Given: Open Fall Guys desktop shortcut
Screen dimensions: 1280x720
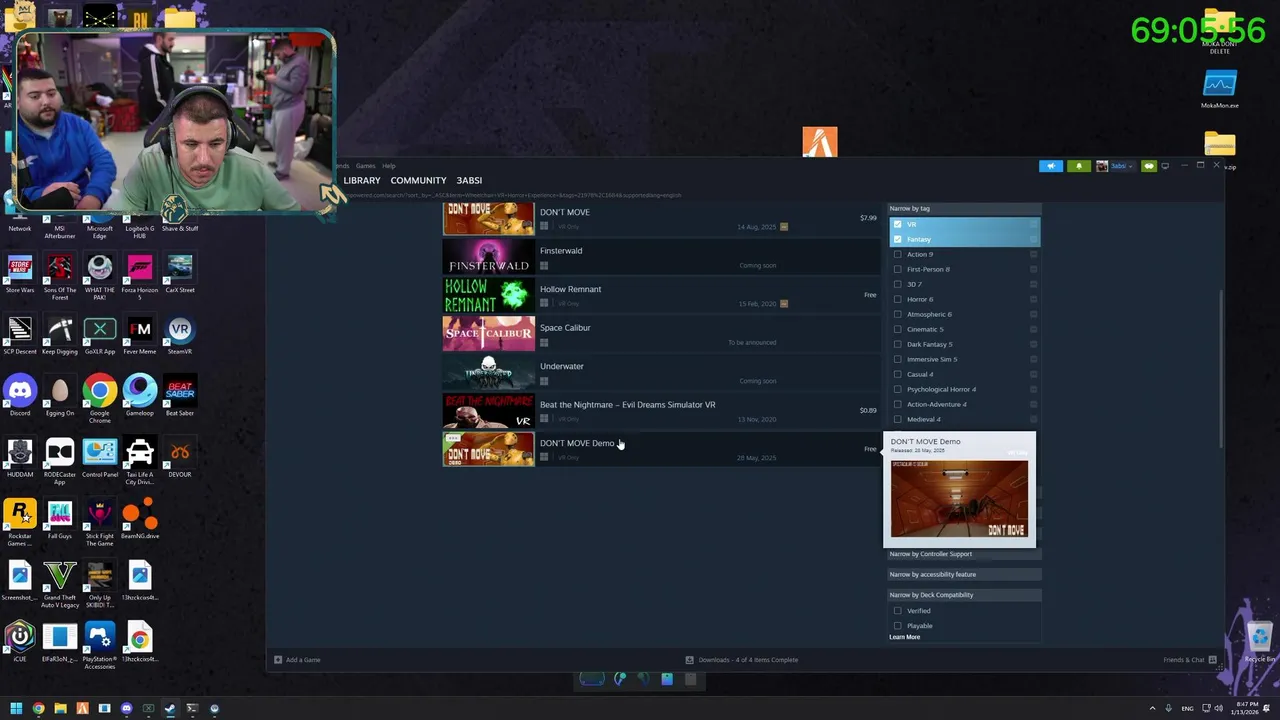Looking at the screenshot, I should (60, 518).
